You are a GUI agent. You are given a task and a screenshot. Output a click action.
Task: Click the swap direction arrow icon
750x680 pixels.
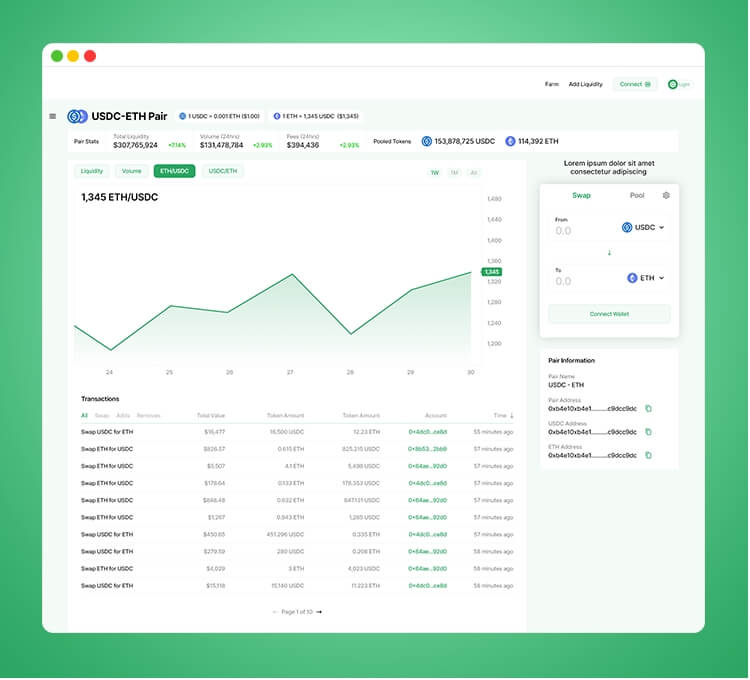pos(609,253)
